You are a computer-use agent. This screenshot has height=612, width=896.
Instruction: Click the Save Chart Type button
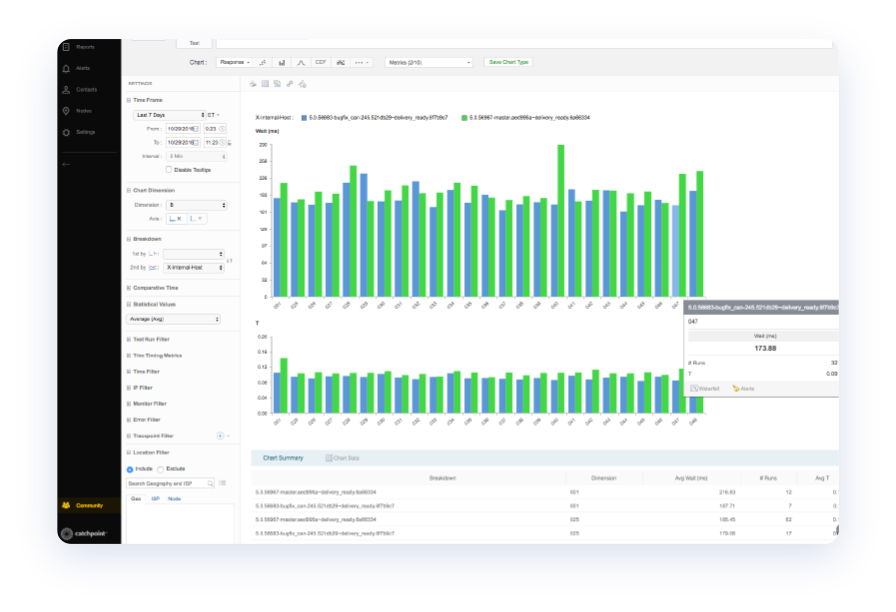(x=508, y=62)
